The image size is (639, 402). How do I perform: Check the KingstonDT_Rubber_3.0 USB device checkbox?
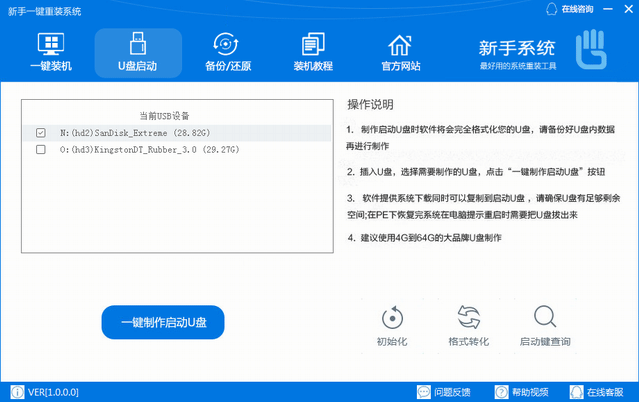pos(41,150)
